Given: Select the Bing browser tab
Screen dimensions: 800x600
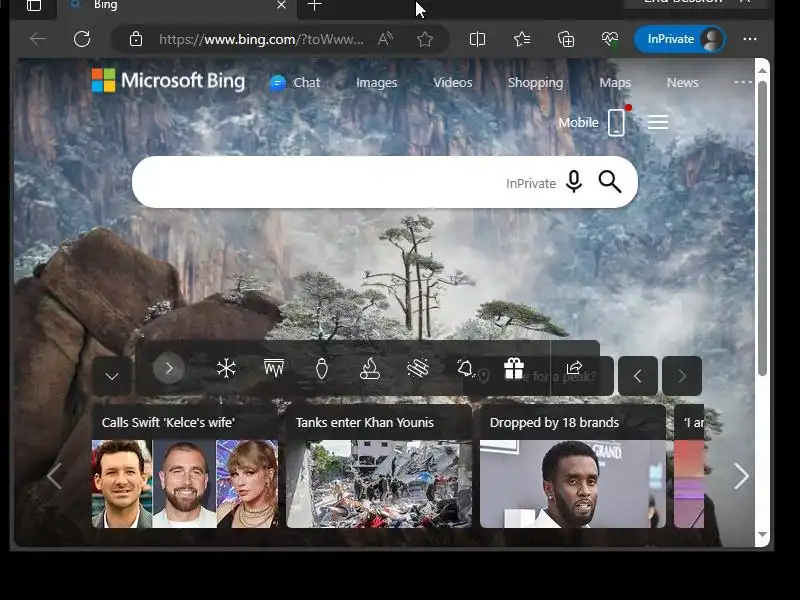Looking at the screenshot, I should [176, 6].
